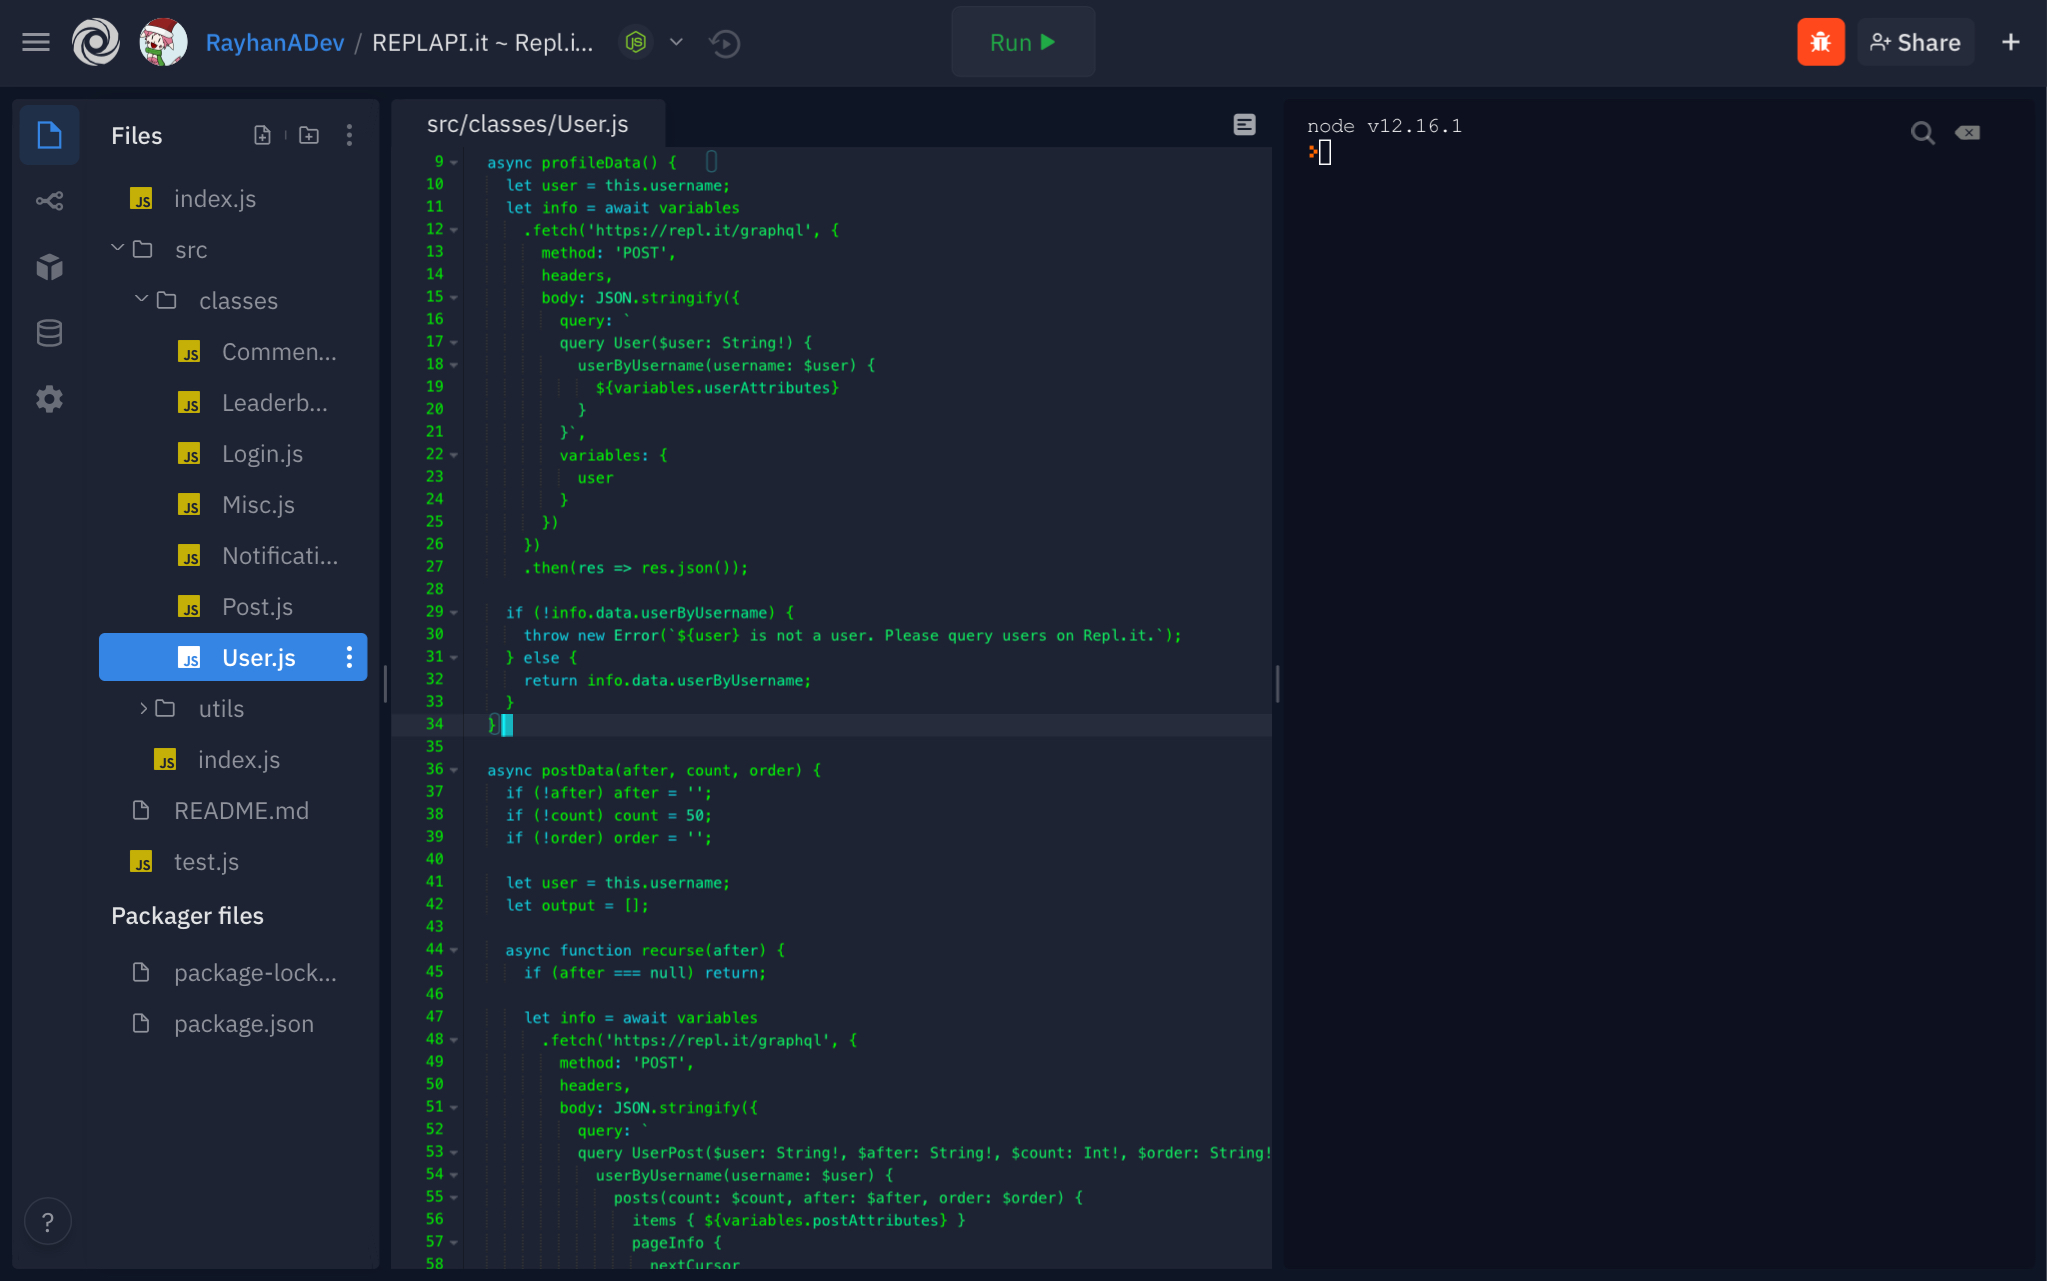Click the Share button
The image size is (2048, 1281).
coord(1915,42)
